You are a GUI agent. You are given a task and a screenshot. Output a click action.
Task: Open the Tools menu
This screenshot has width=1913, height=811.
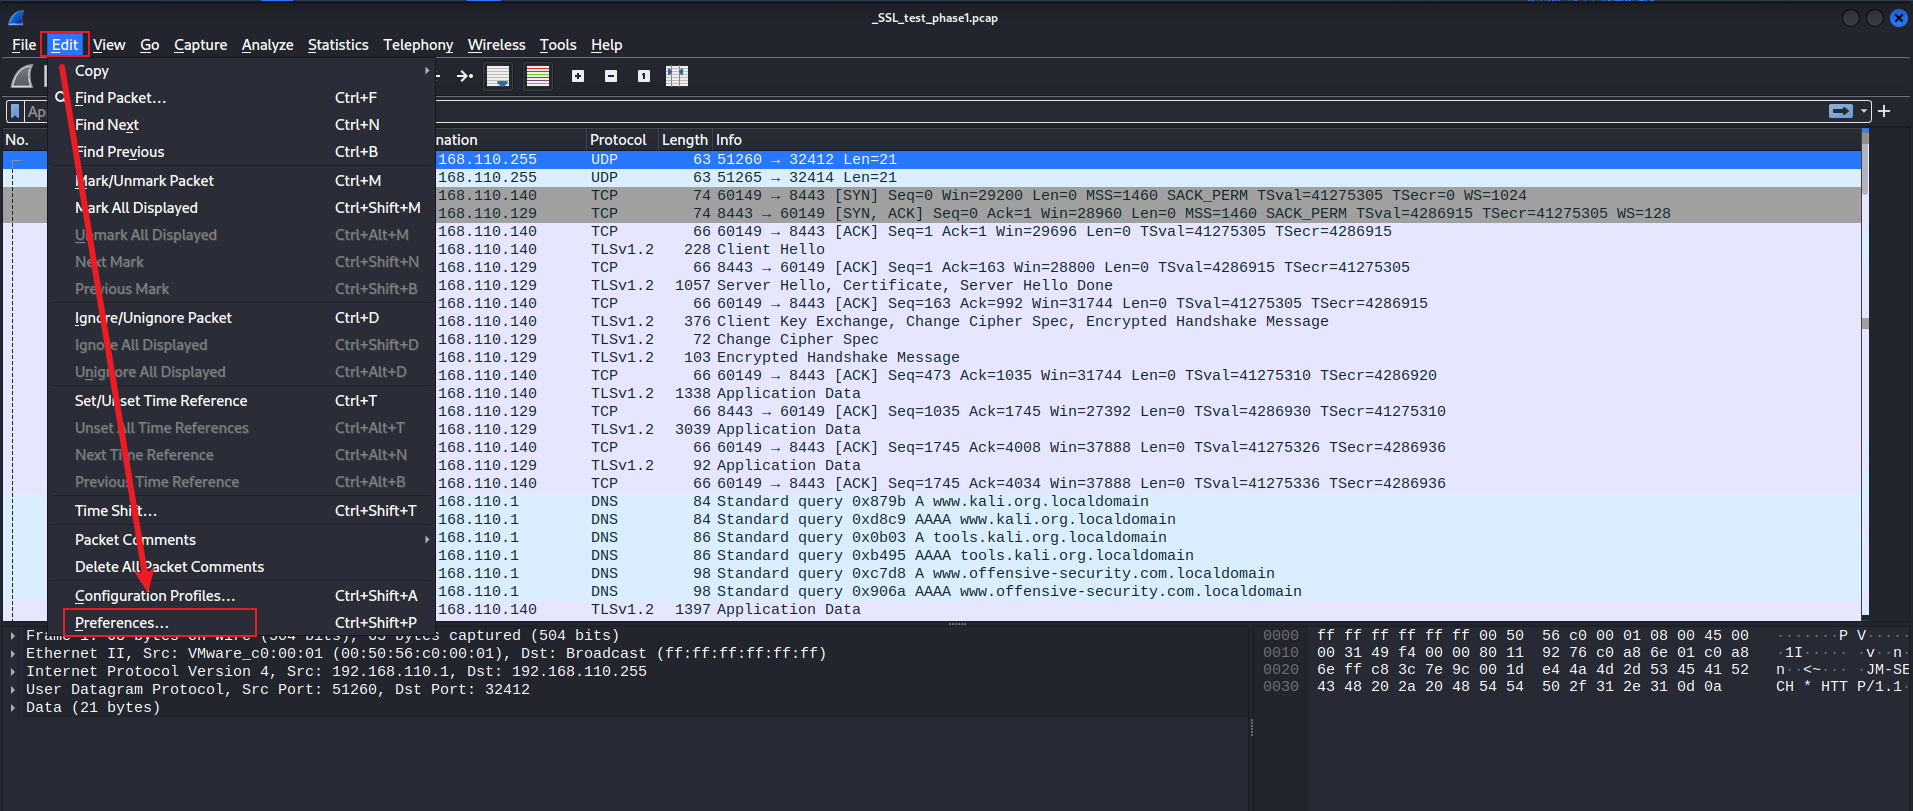pos(558,45)
